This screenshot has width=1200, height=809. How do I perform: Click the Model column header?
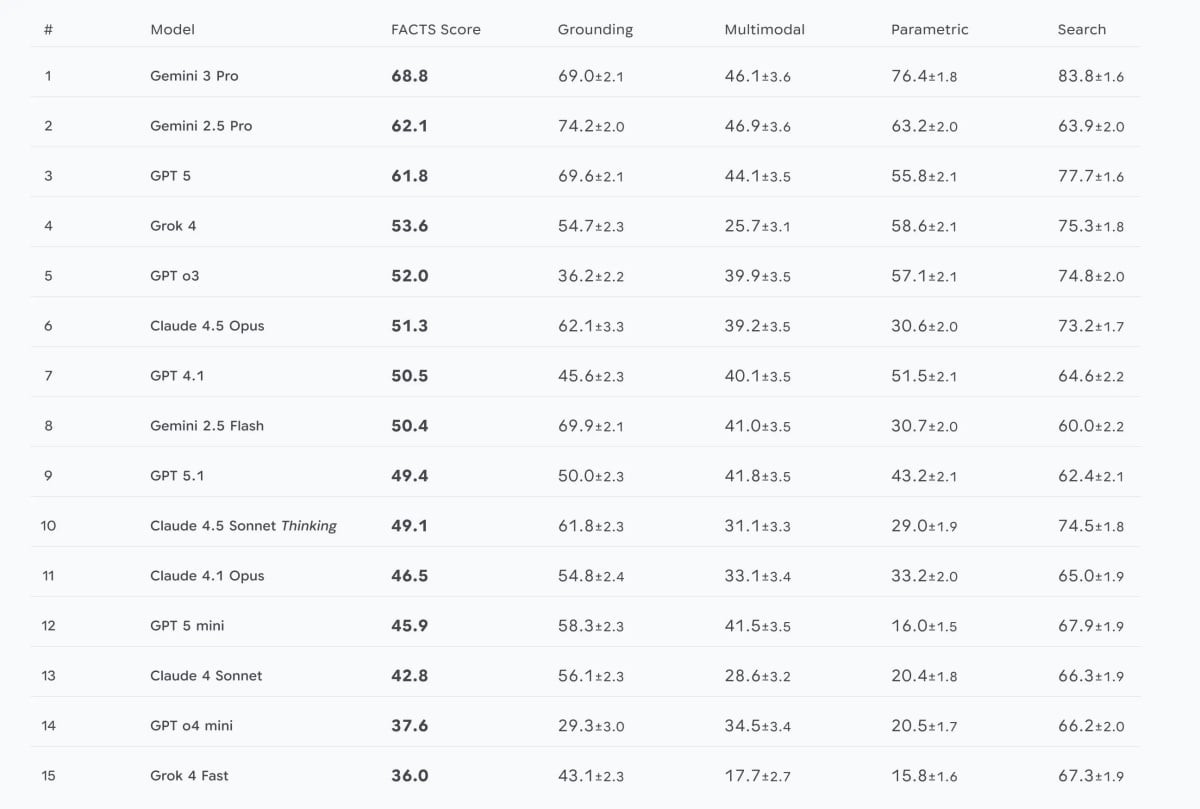pyautogui.click(x=172, y=30)
